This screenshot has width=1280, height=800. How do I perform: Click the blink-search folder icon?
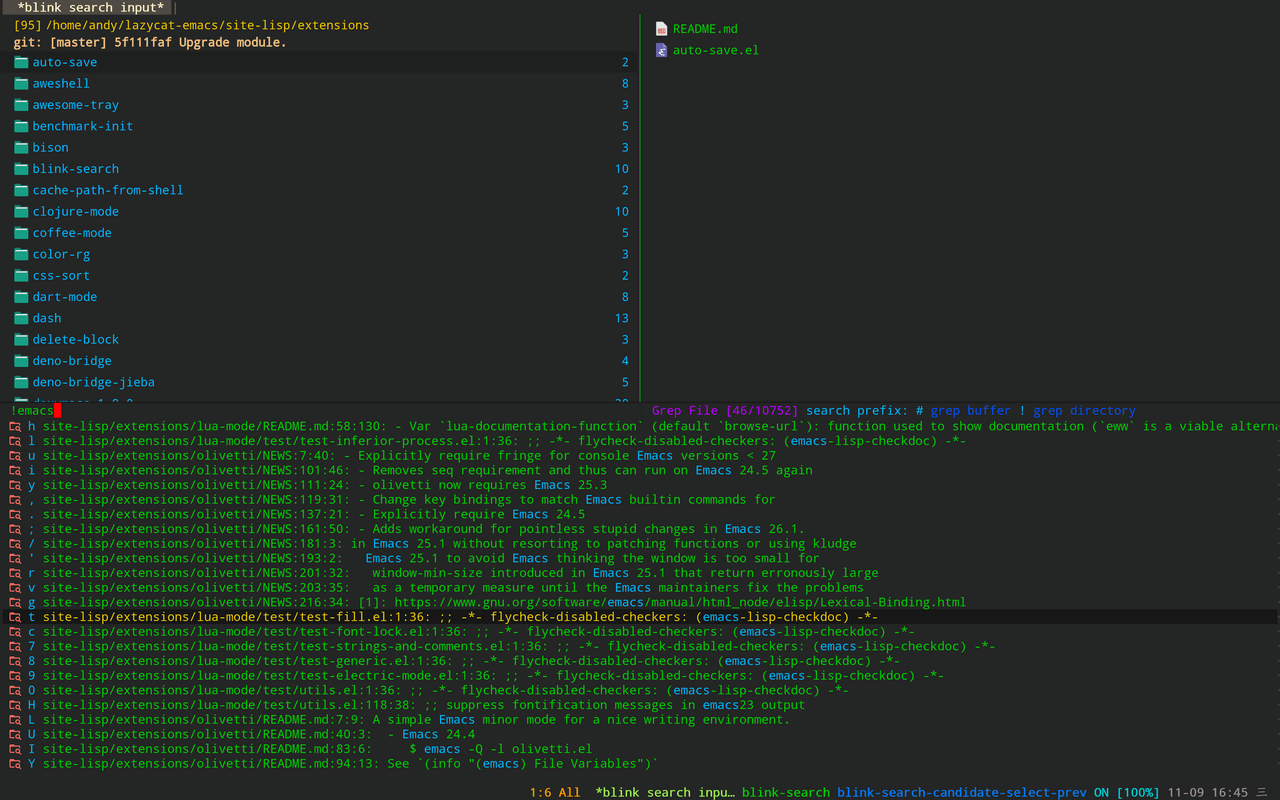click(22, 169)
